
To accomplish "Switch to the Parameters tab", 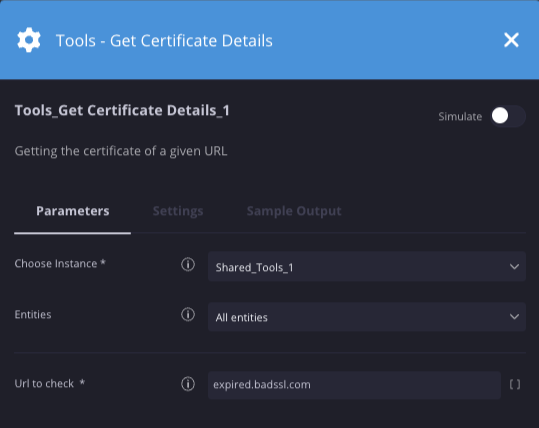I will [x=73, y=211].
